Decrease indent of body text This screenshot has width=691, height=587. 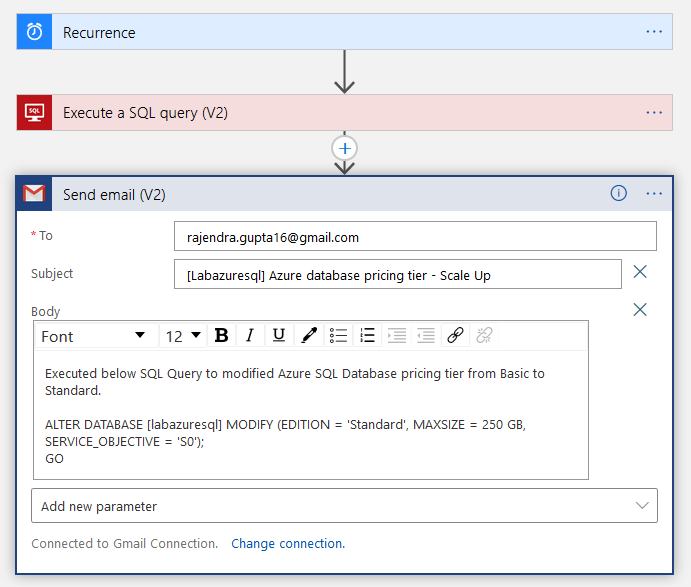426,336
